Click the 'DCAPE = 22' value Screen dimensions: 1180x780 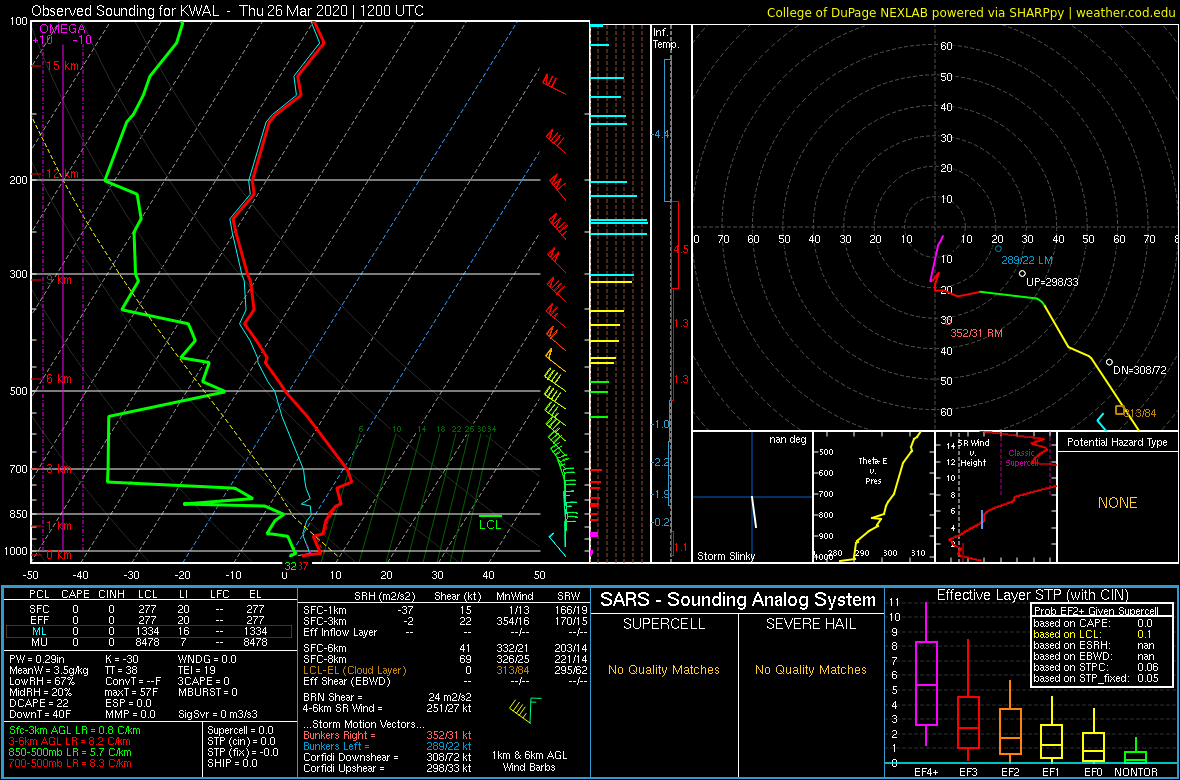point(38,703)
